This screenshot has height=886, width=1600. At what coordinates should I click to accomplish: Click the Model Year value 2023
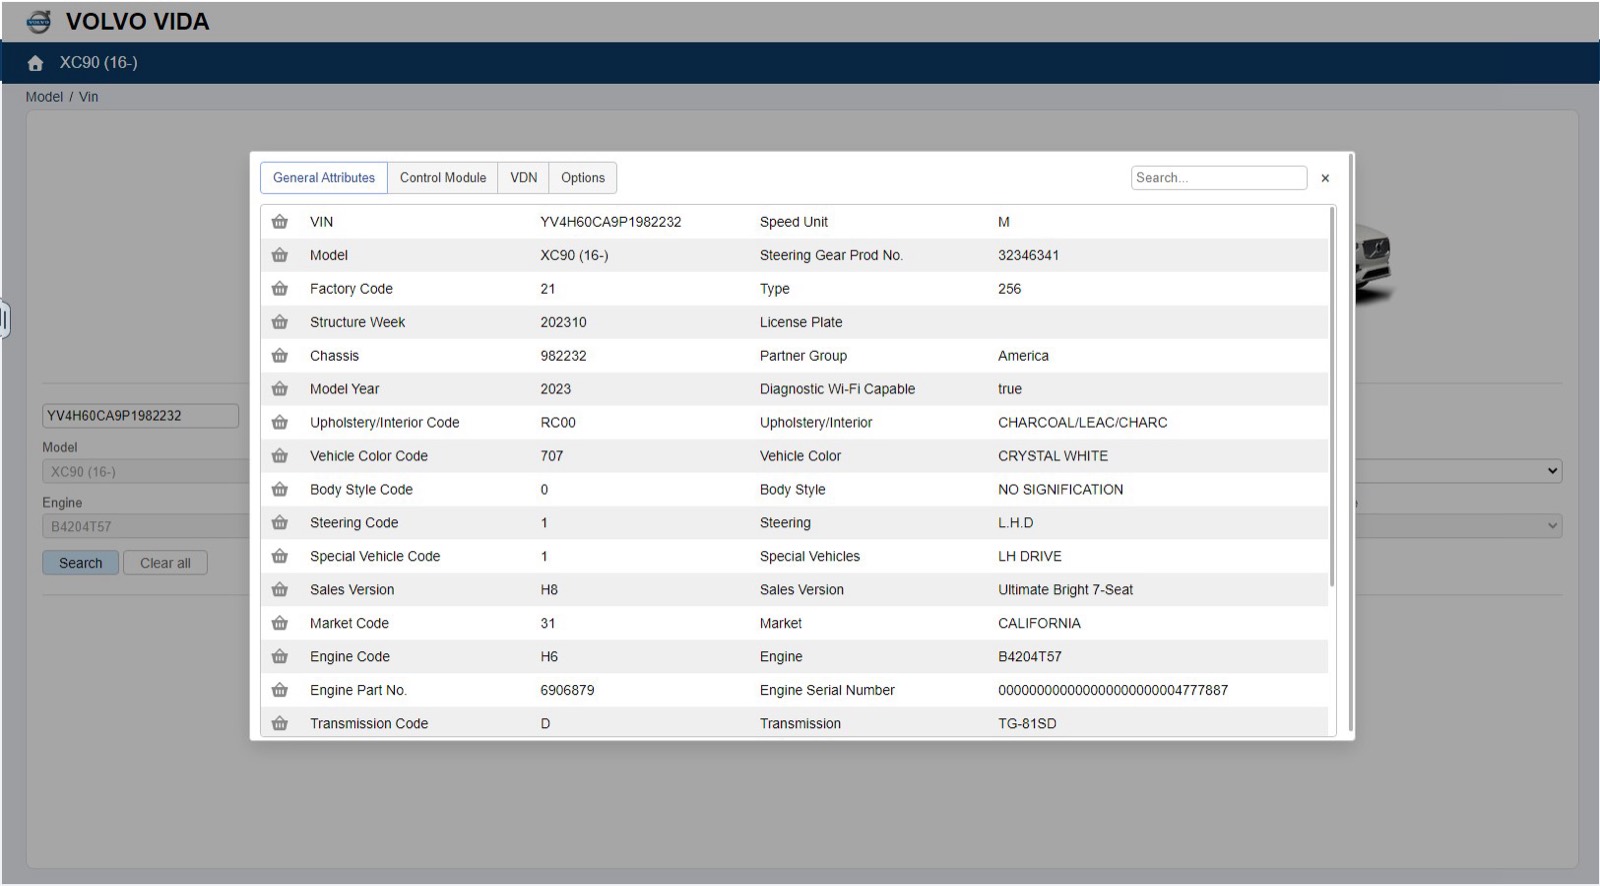coord(555,389)
